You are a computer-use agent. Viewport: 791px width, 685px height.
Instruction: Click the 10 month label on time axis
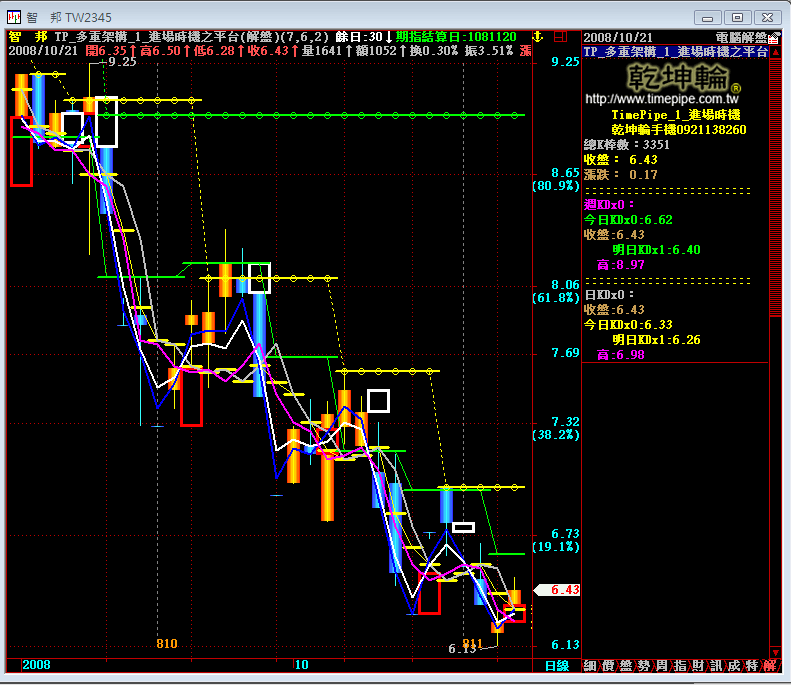click(x=302, y=665)
